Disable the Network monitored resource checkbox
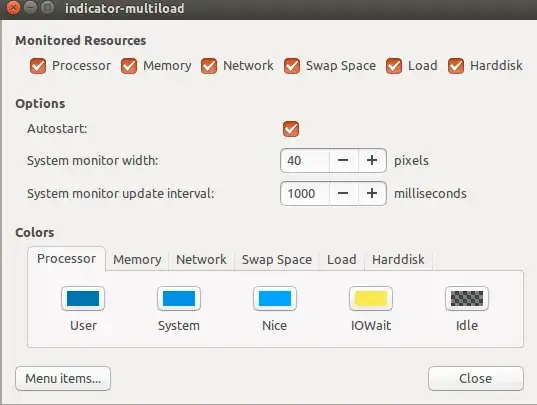 [x=209, y=66]
